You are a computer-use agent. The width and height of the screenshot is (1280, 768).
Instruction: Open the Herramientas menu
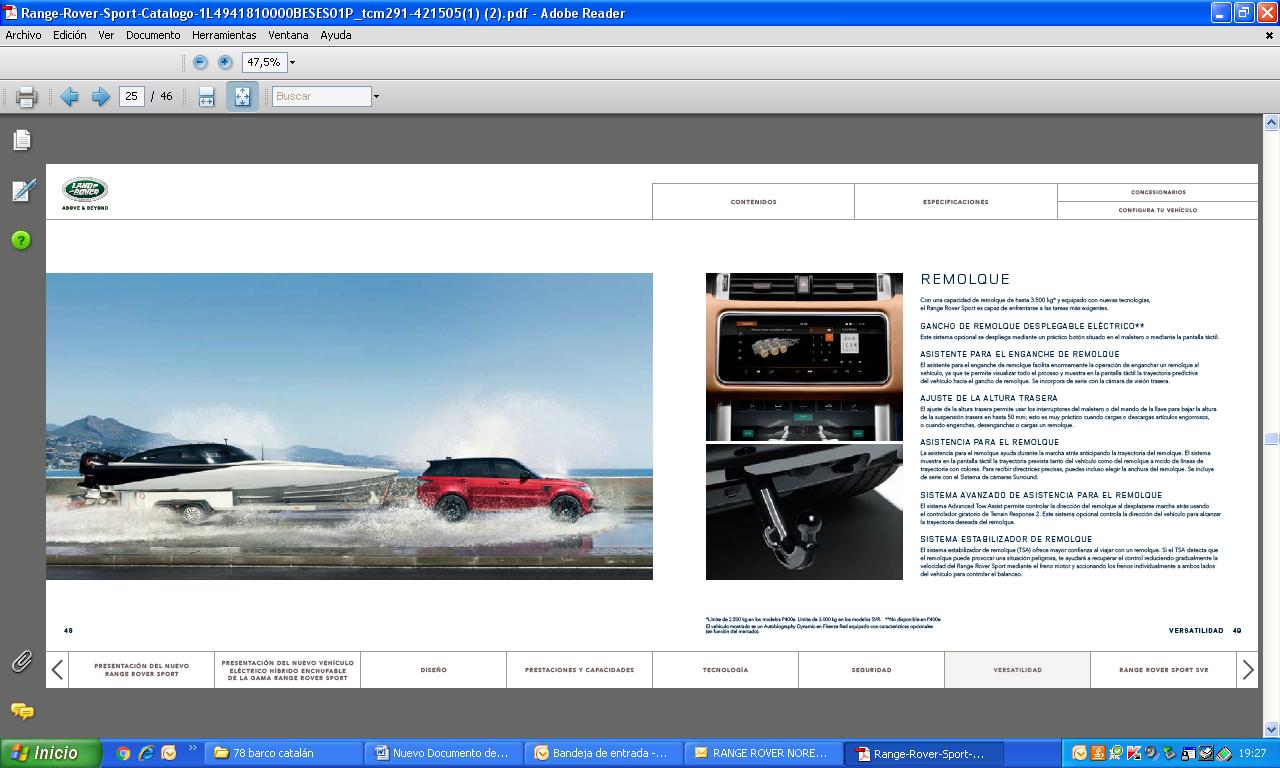[x=224, y=35]
